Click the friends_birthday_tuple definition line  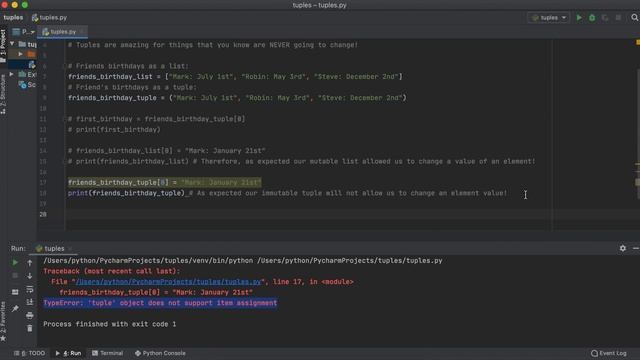[x=237, y=98]
